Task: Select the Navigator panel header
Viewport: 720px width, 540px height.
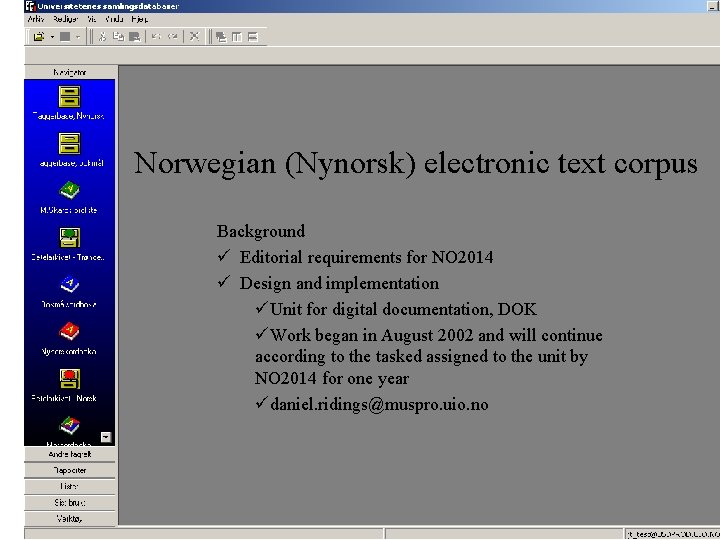Action: coord(70,72)
